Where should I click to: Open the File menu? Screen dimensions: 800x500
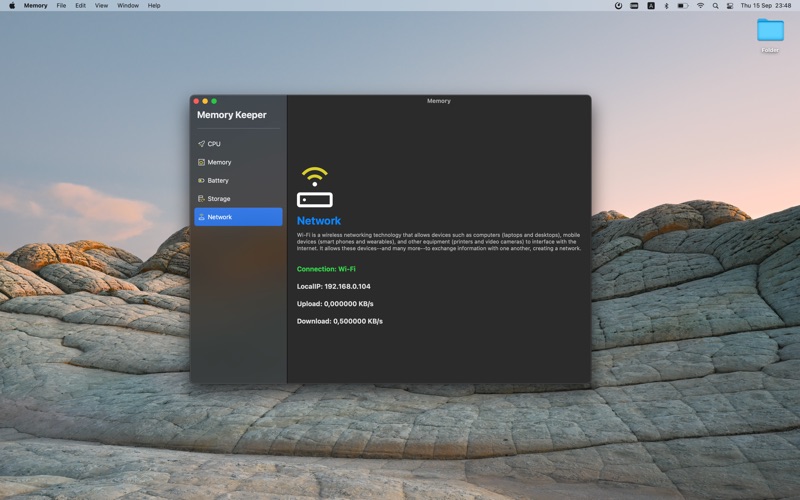pos(61,6)
